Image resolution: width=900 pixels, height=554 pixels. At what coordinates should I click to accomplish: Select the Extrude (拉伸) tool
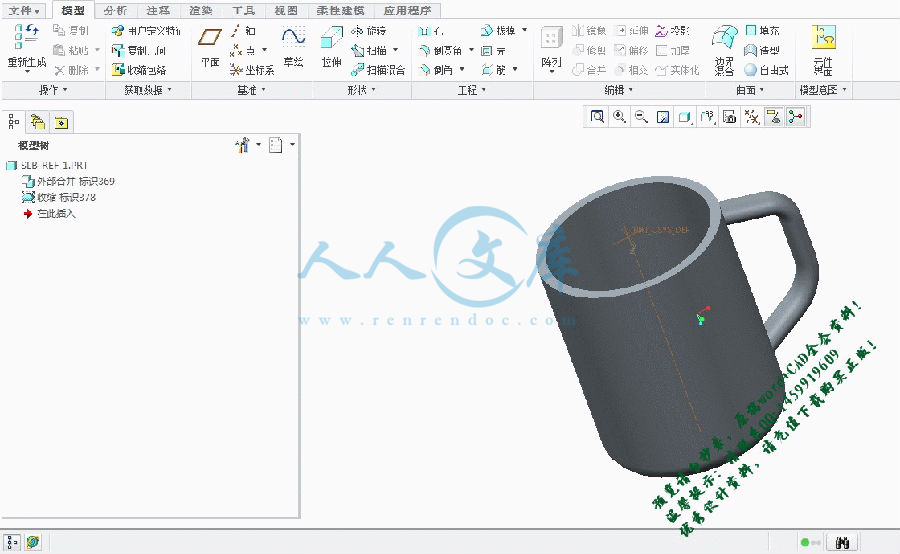[331, 48]
